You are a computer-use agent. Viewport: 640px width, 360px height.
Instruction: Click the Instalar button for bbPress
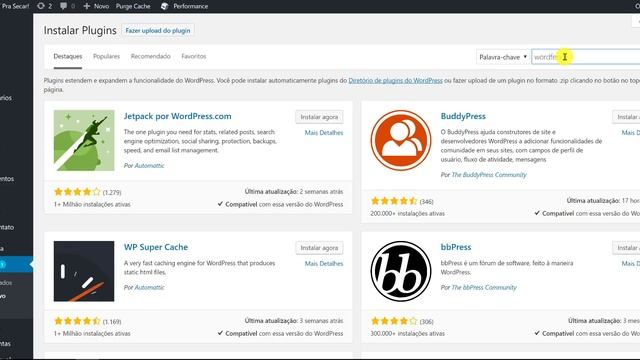pyautogui.click(x=627, y=248)
